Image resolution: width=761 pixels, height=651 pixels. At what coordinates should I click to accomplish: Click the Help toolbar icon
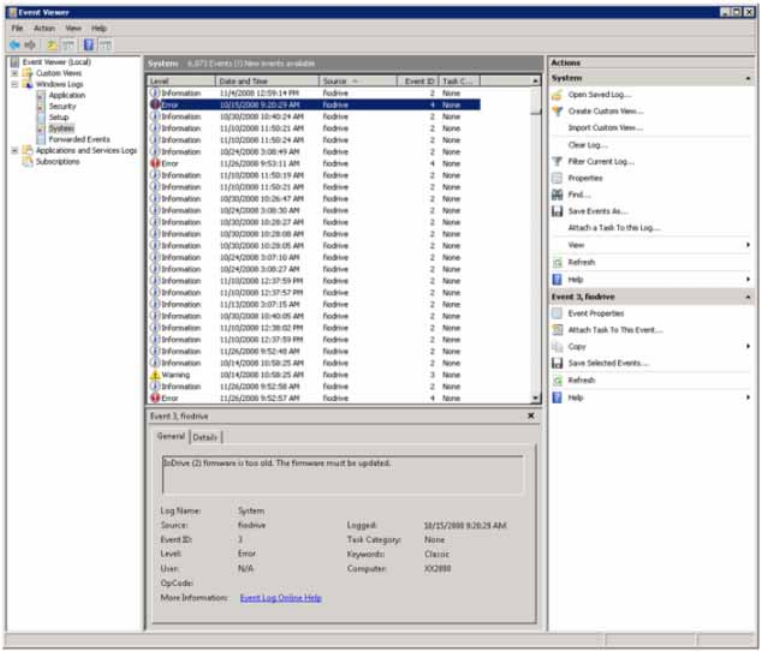[89, 45]
